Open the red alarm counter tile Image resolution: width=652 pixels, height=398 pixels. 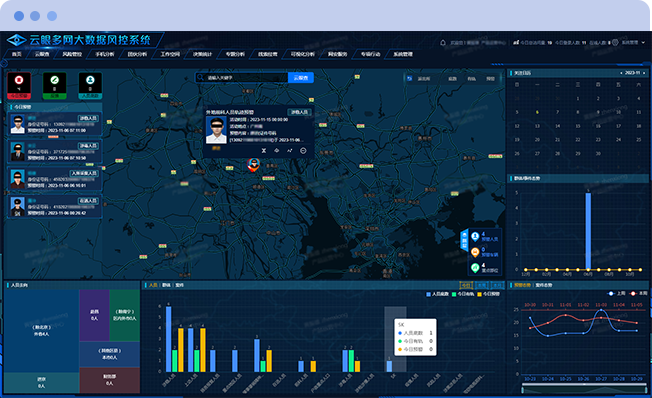coord(19,86)
